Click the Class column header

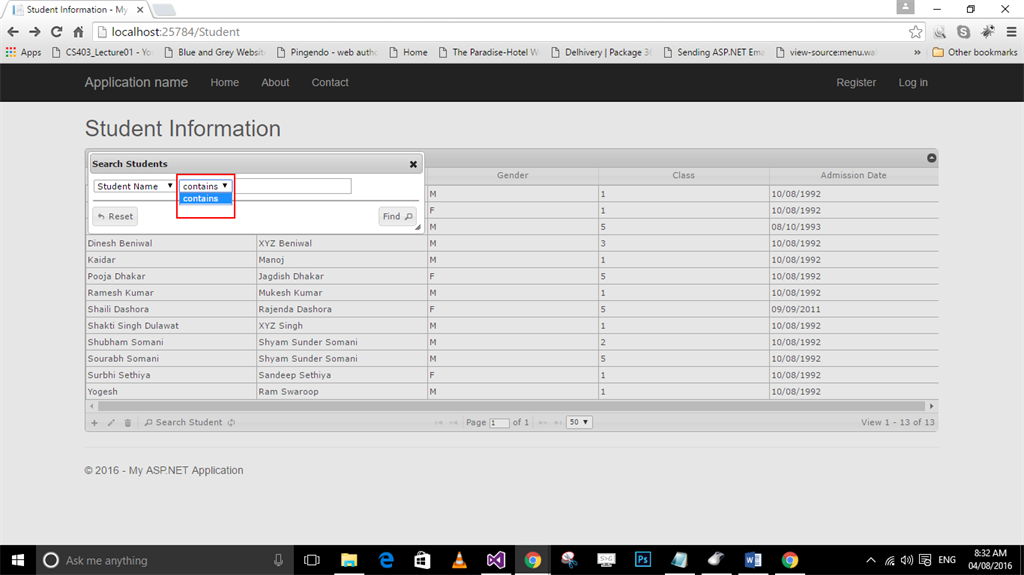684,175
